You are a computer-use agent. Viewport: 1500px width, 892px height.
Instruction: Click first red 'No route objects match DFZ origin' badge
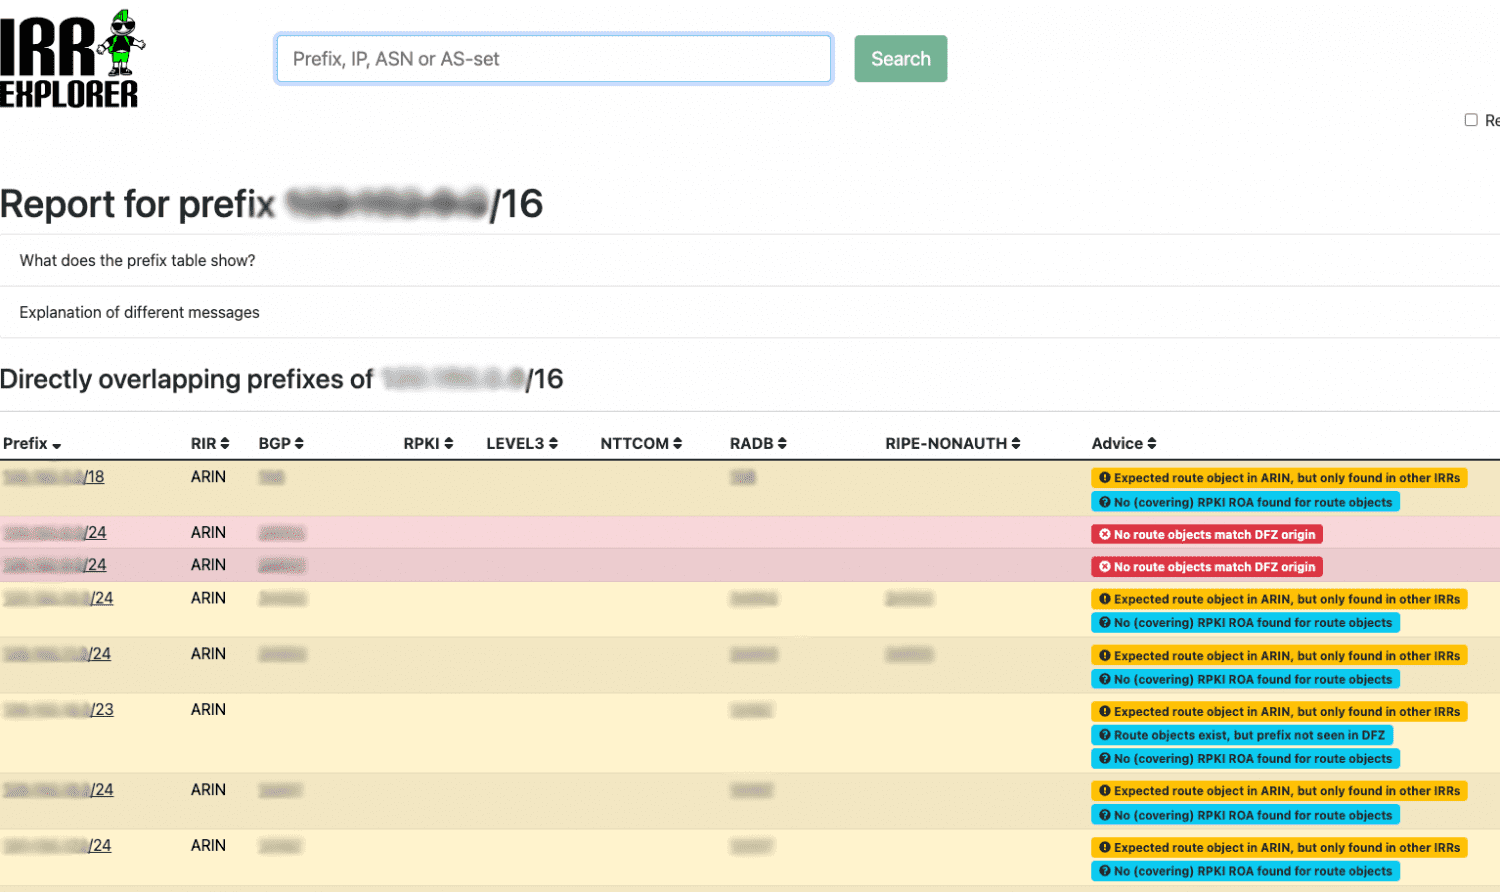click(1206, 534)
